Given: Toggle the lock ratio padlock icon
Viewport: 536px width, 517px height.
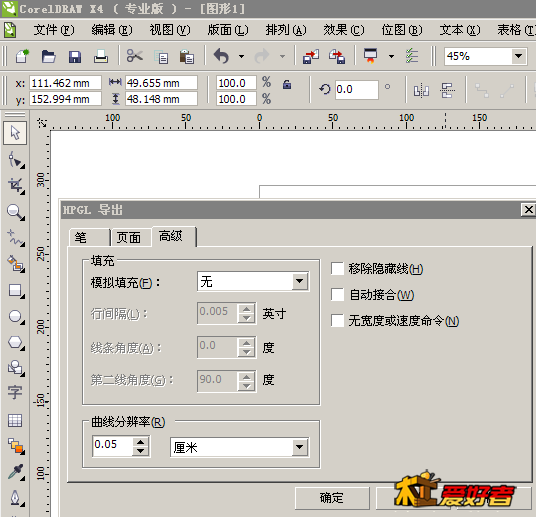Looking at the screenshot, I should pos(287,84).
